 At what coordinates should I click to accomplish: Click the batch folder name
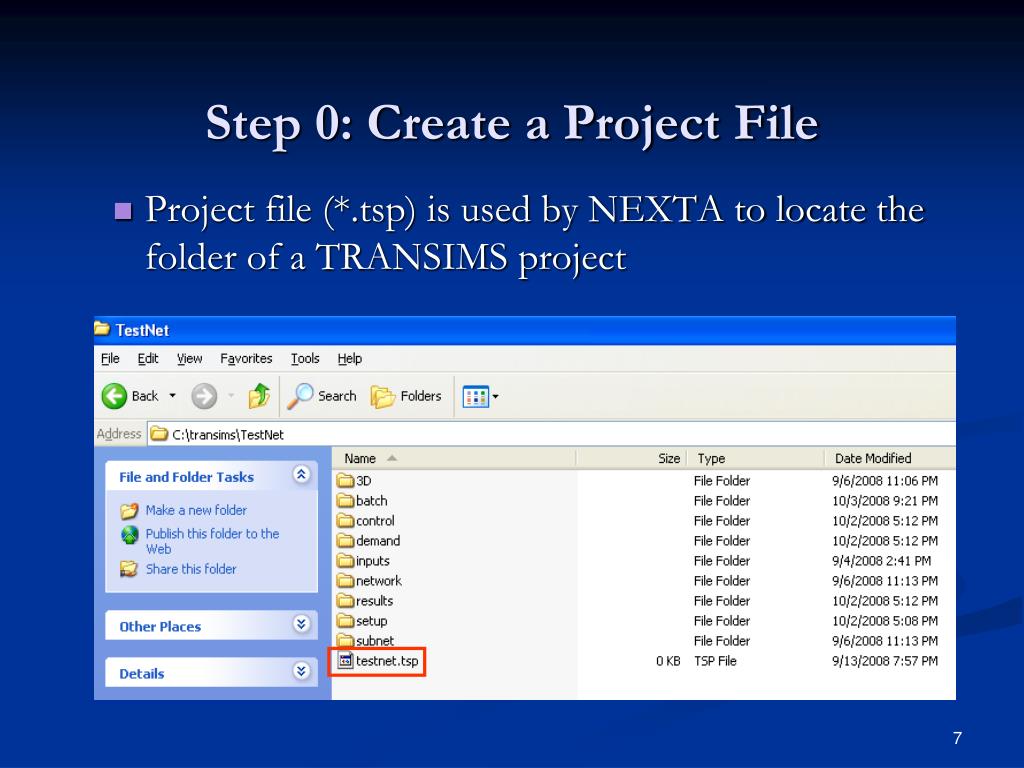coord(372,501)
